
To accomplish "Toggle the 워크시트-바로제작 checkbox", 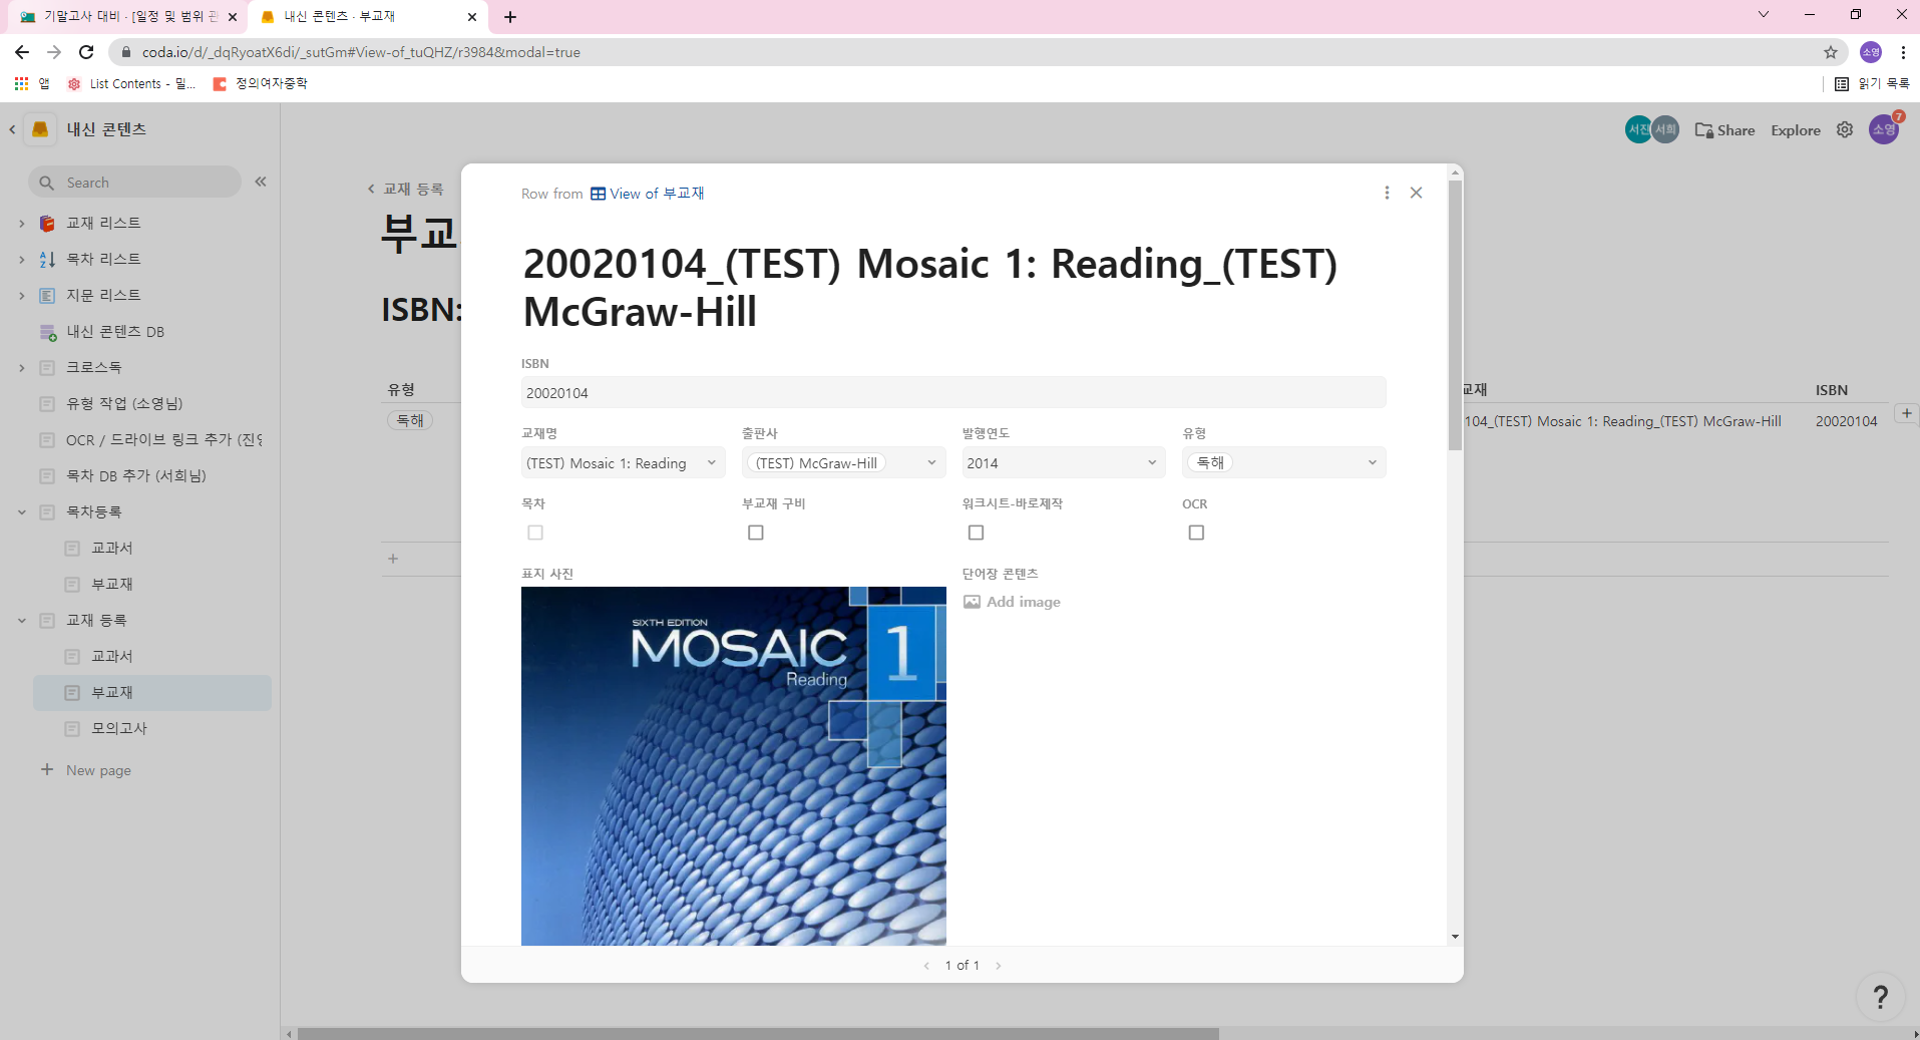I will point(976,533).
